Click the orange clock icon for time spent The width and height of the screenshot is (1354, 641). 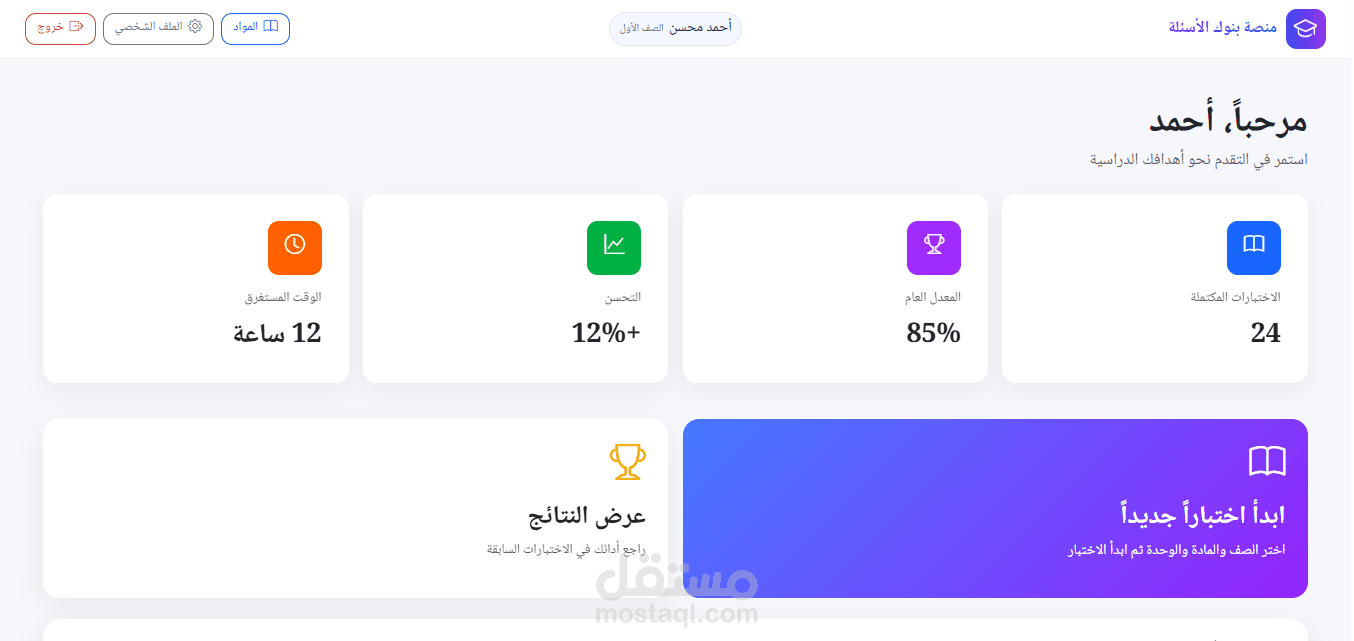point(294,247)
